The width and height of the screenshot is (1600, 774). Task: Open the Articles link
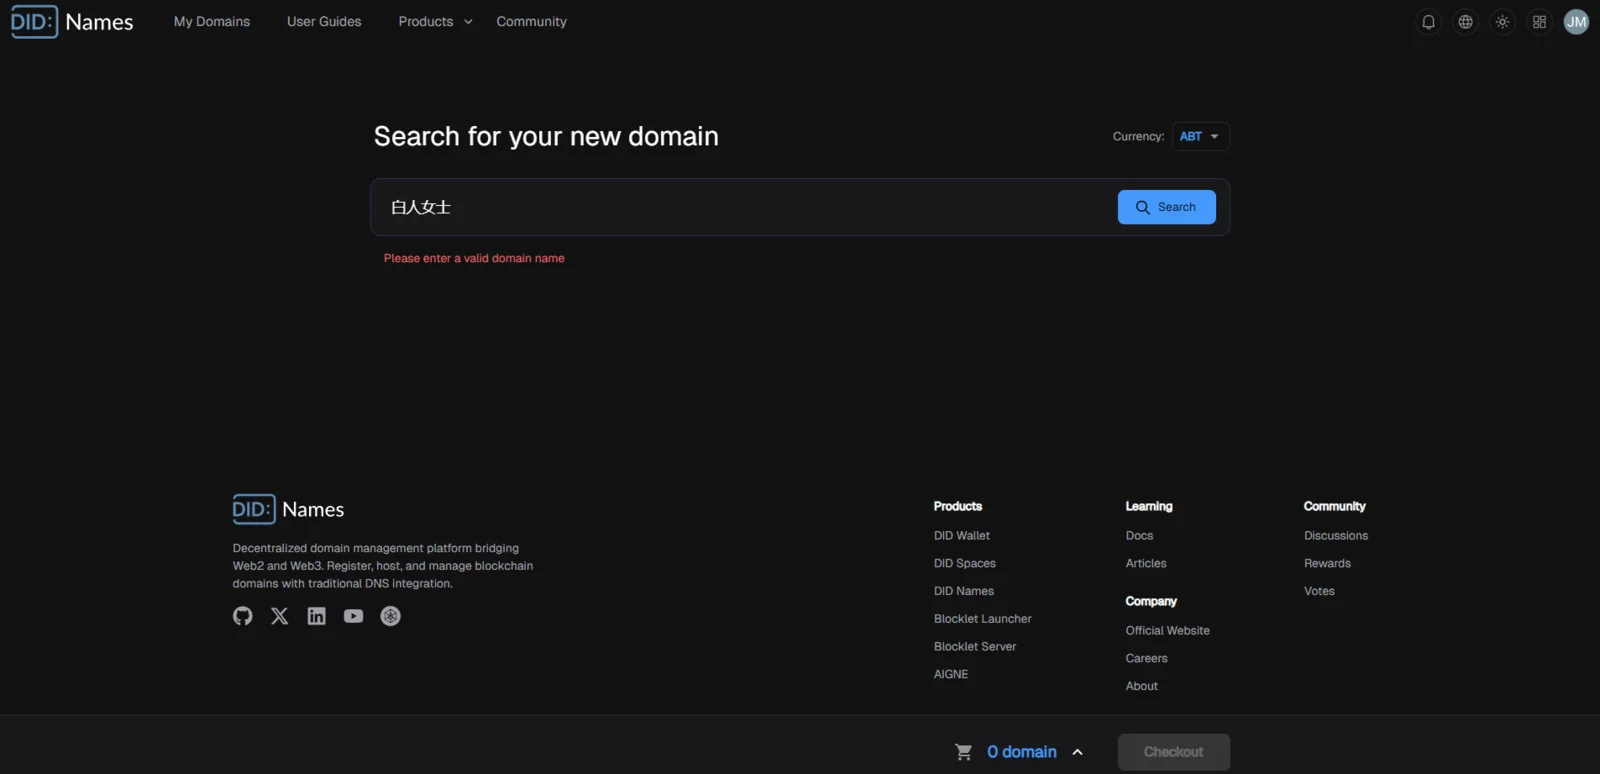1146,564
